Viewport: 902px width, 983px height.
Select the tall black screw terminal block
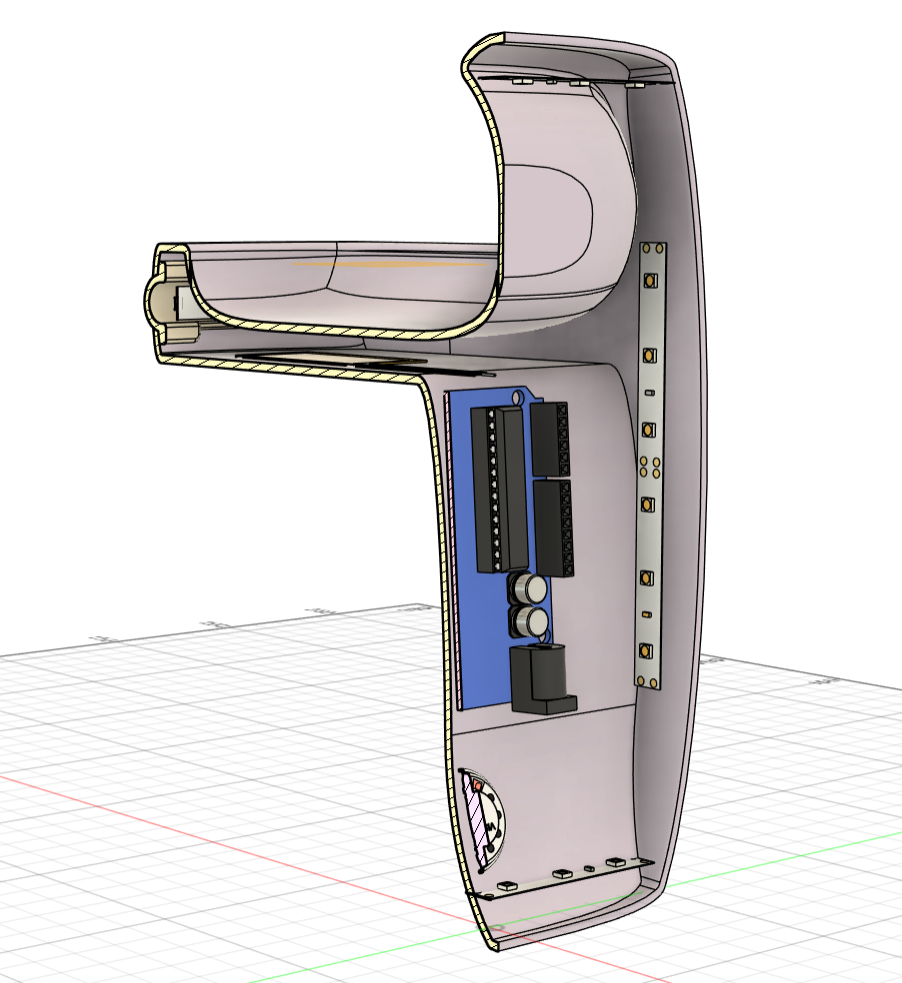click(x=500, y=489)
